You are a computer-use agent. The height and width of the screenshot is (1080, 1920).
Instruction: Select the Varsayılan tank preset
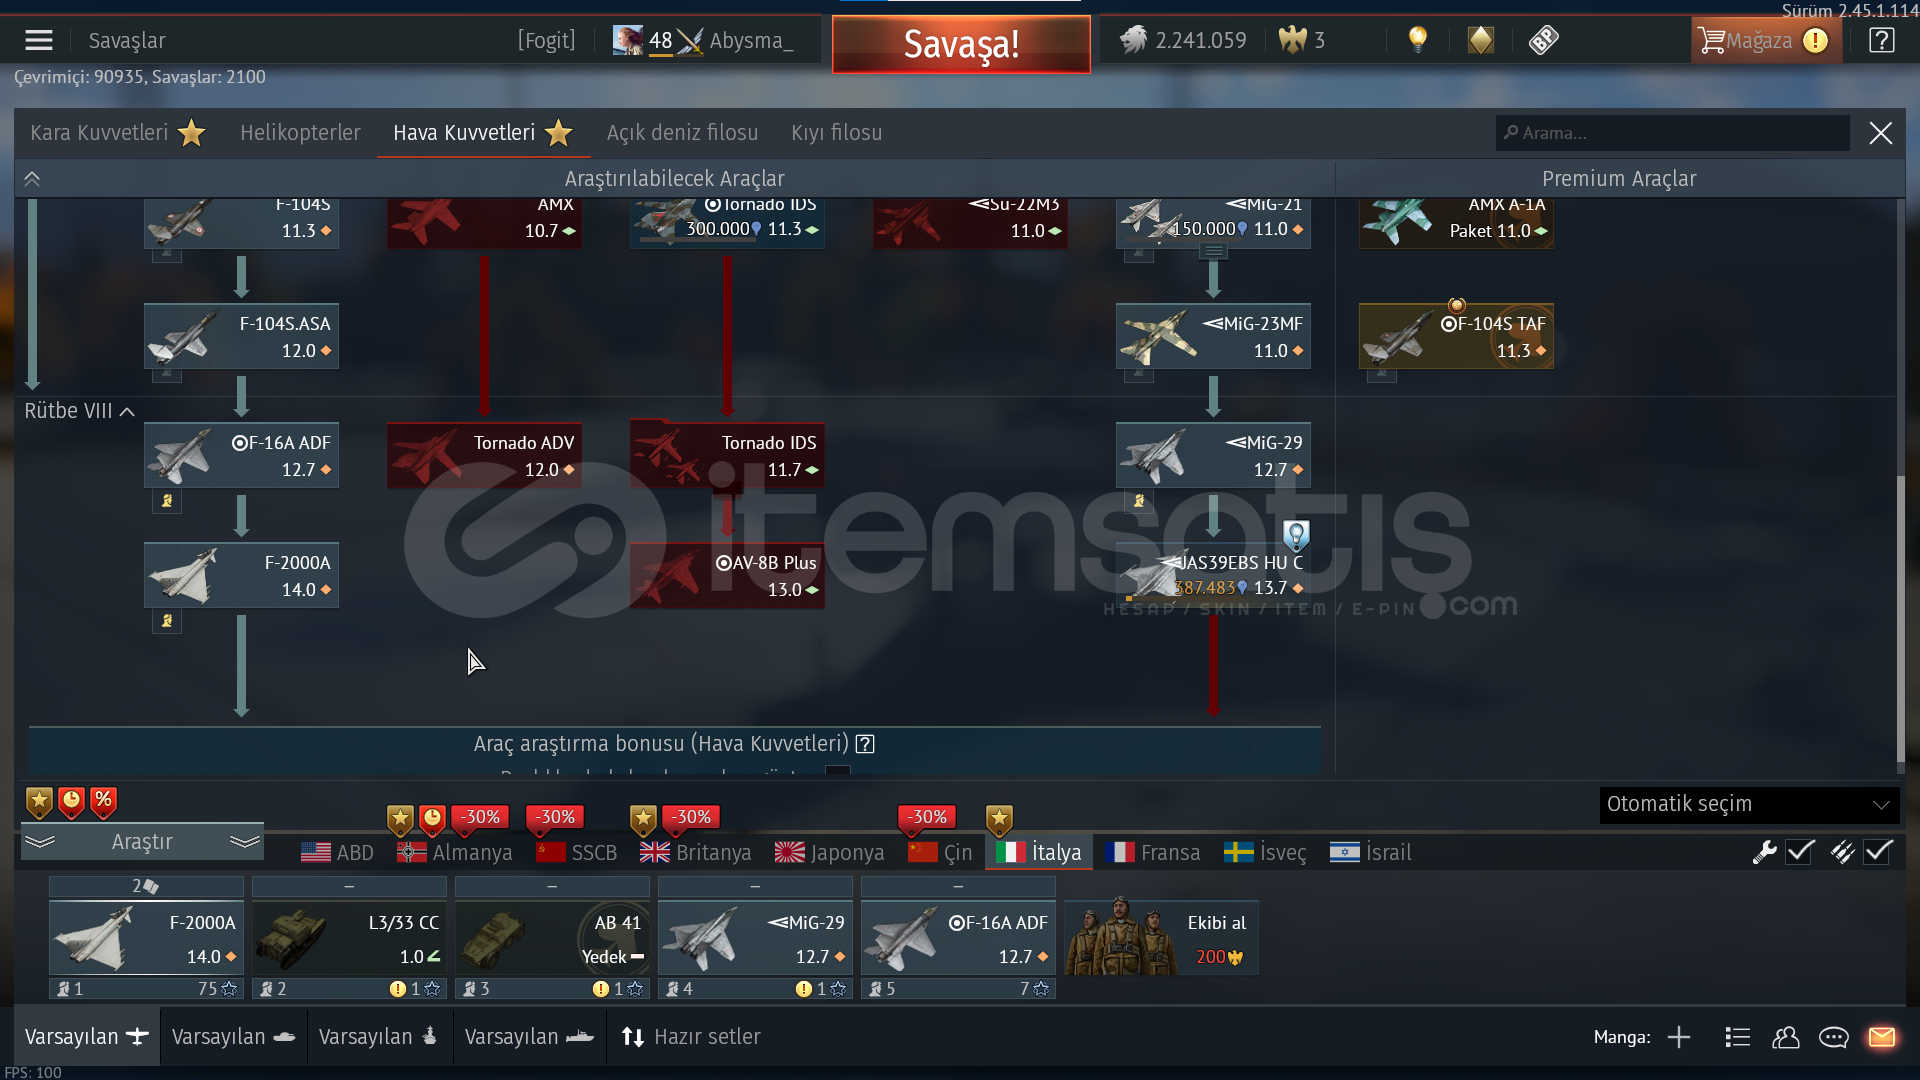point(233,1037)
